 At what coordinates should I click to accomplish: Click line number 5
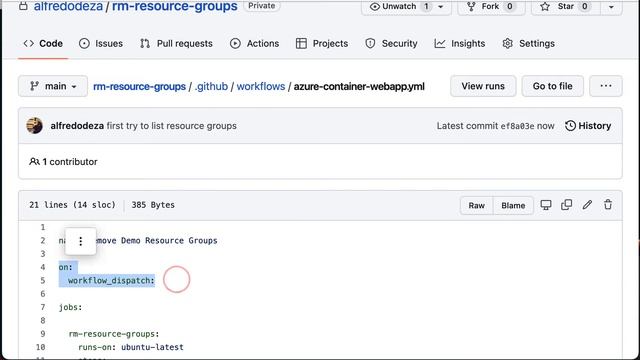(42, 280)
